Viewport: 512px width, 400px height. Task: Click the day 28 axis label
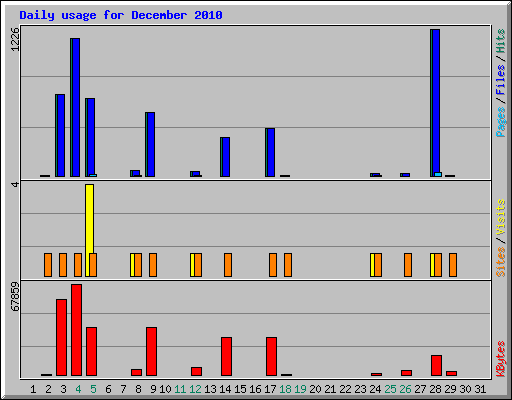click(x=435, y=389)
